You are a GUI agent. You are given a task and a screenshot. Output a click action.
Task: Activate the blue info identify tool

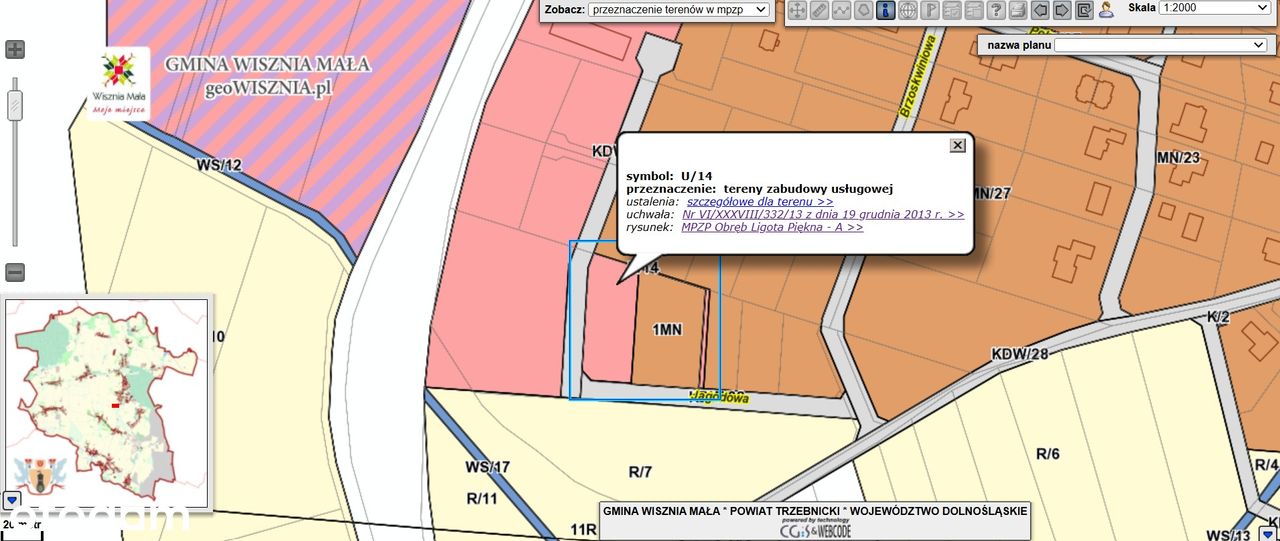pyautogui.click(x=885, y=10)
